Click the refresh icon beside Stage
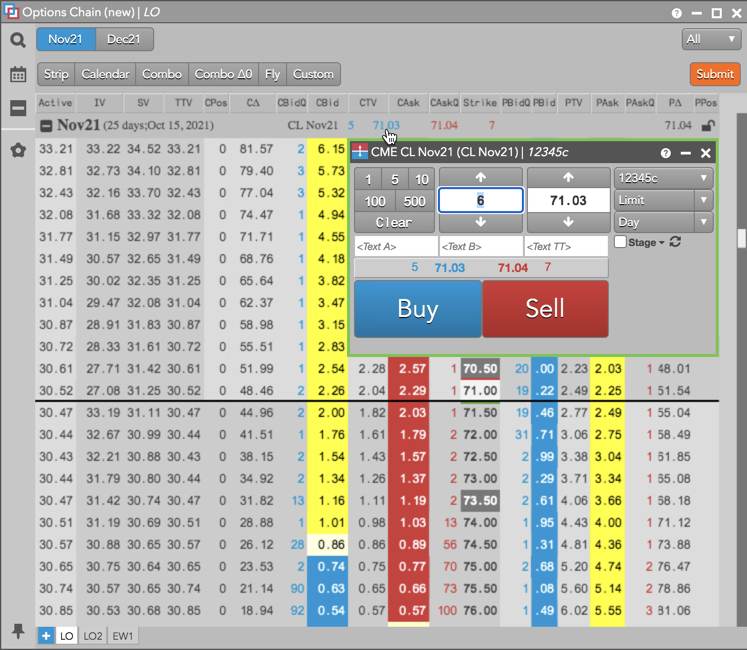 (x=675, y=243)
